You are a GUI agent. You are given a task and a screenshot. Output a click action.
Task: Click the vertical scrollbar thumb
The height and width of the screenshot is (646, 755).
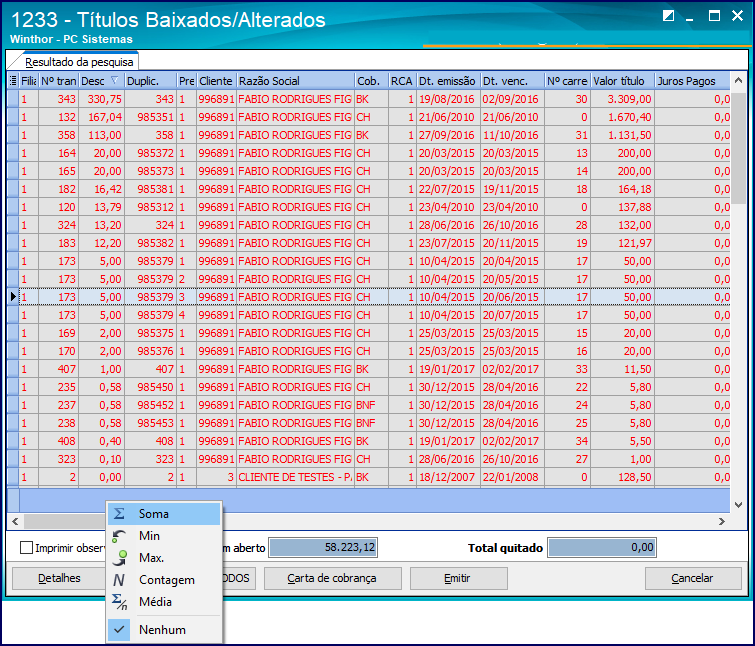[x=738, y=148]
